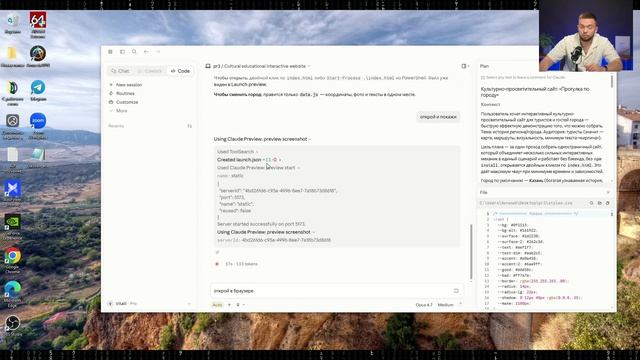Go back with the left arrow
The width and height of the screenshot is (640, 360).
click(x=146, y=52)
